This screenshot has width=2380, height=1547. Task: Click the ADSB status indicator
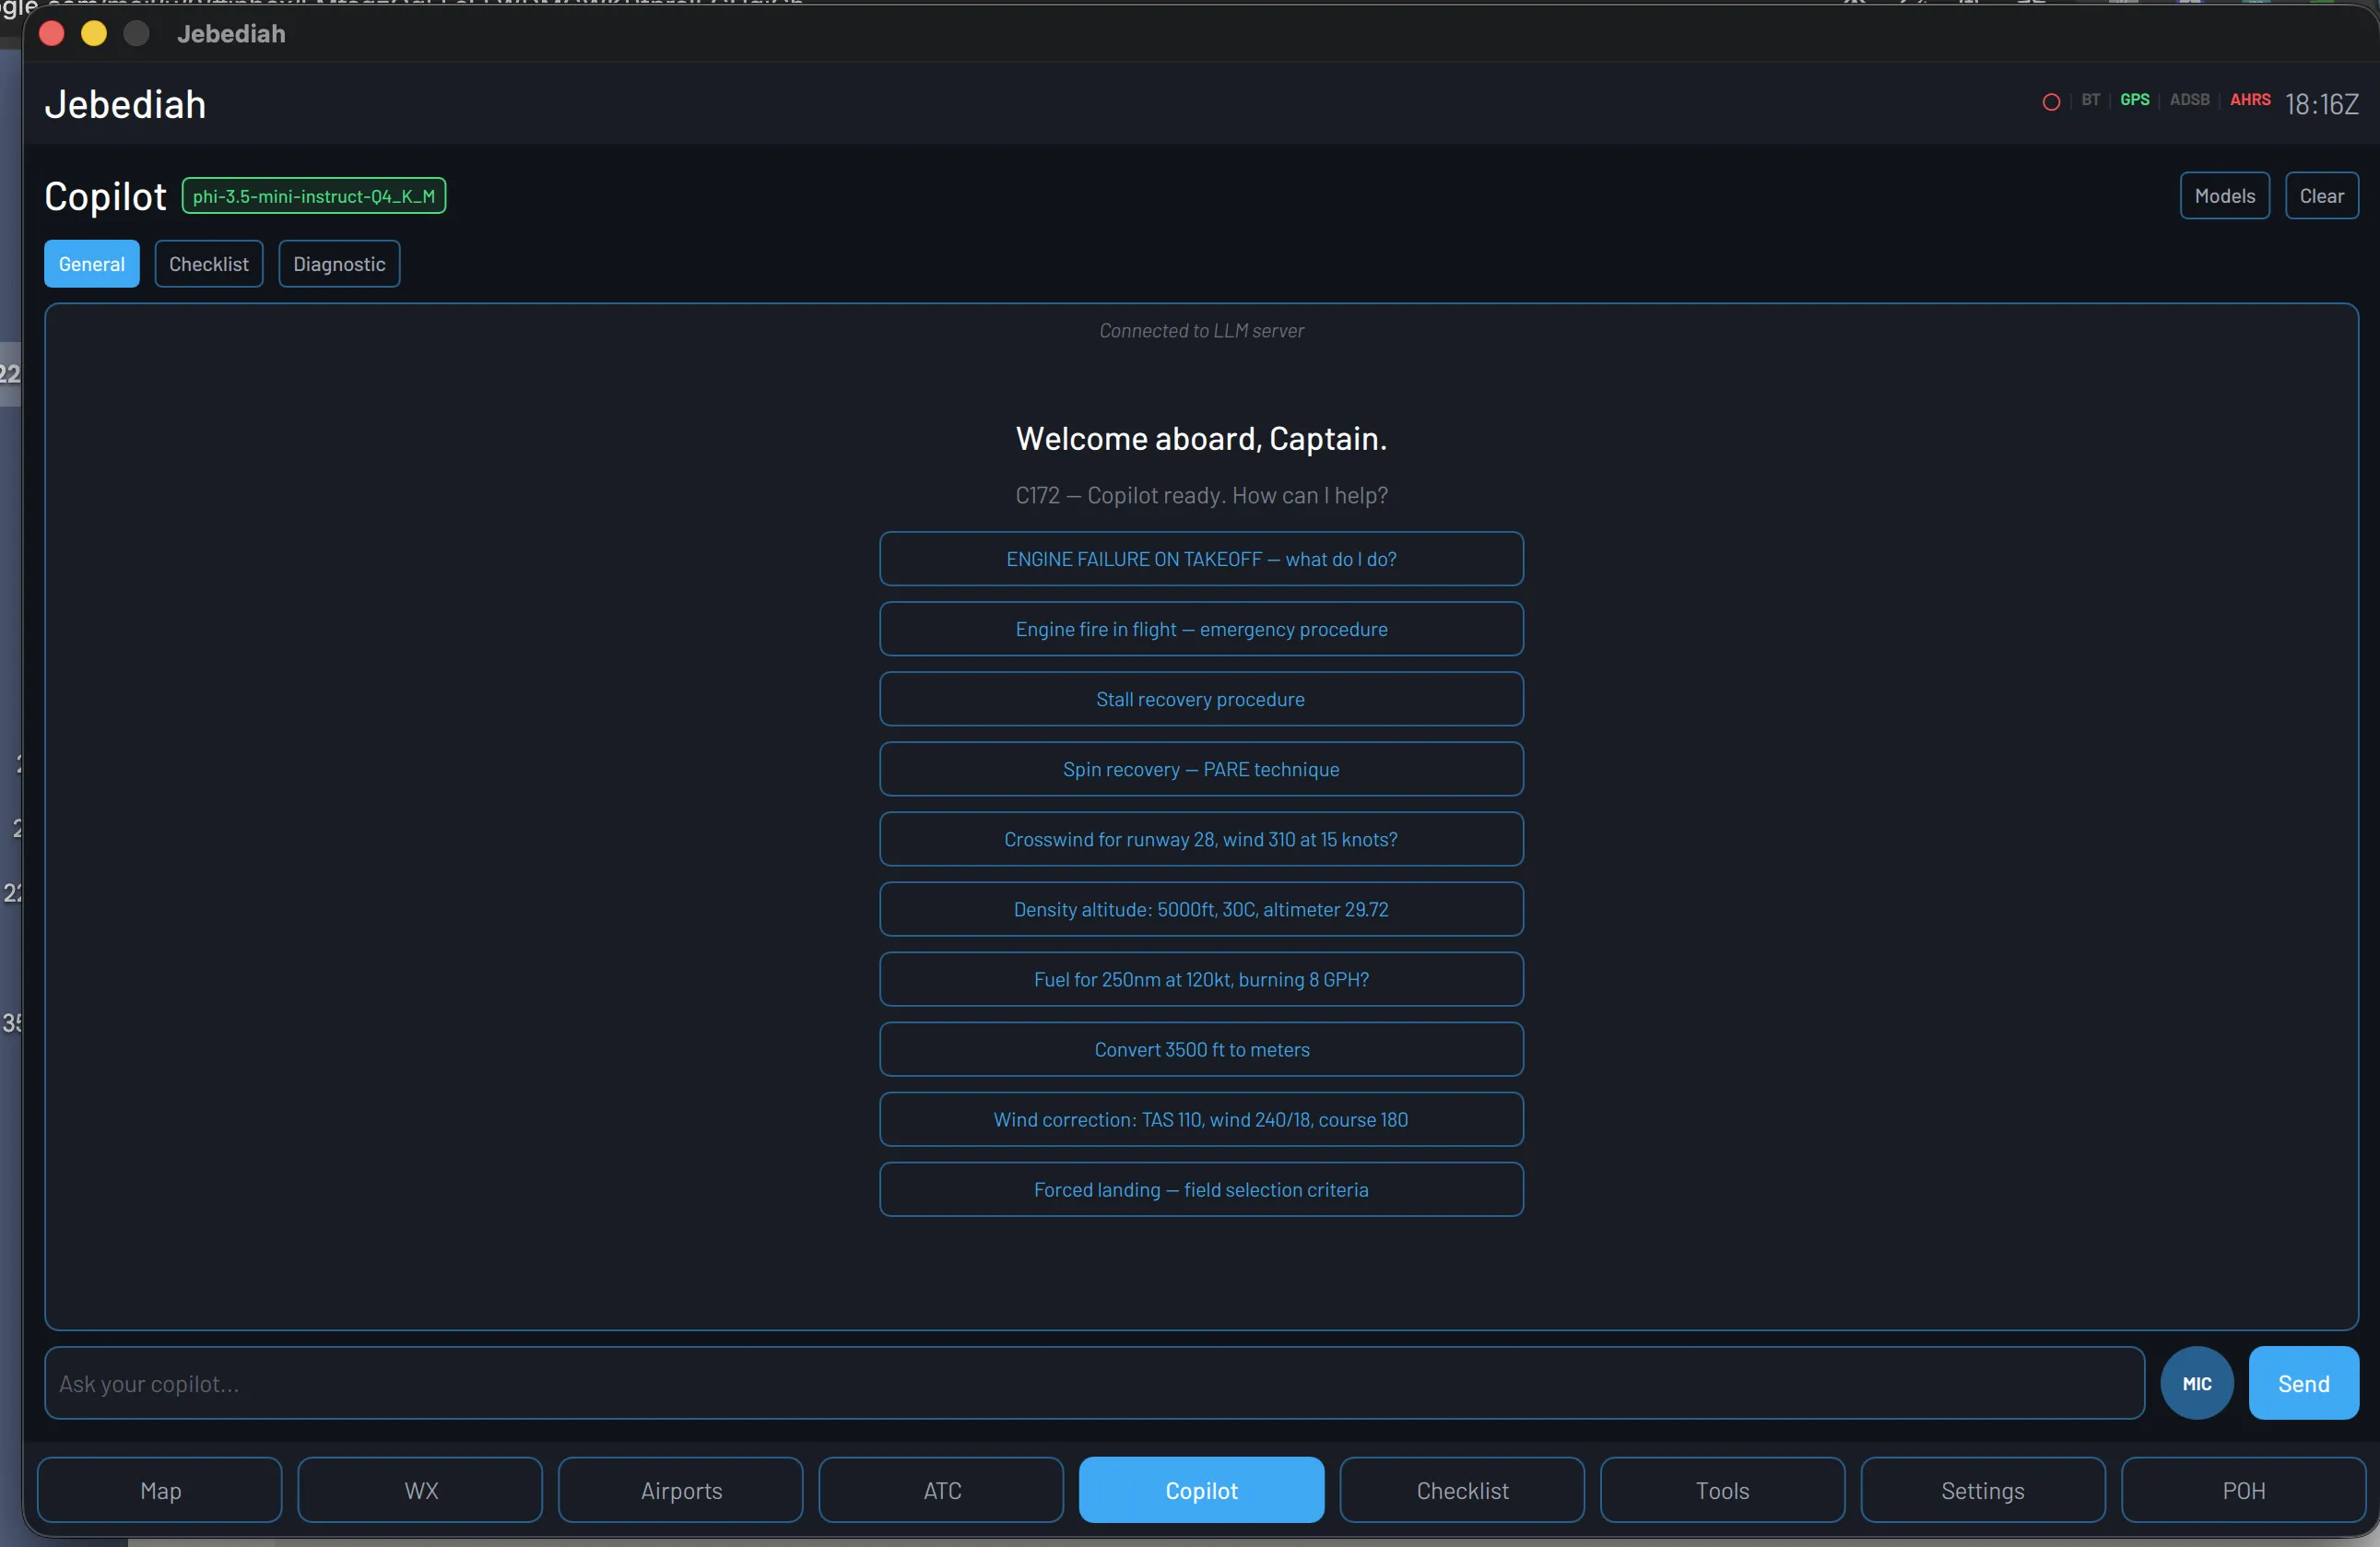[2189, 100]
